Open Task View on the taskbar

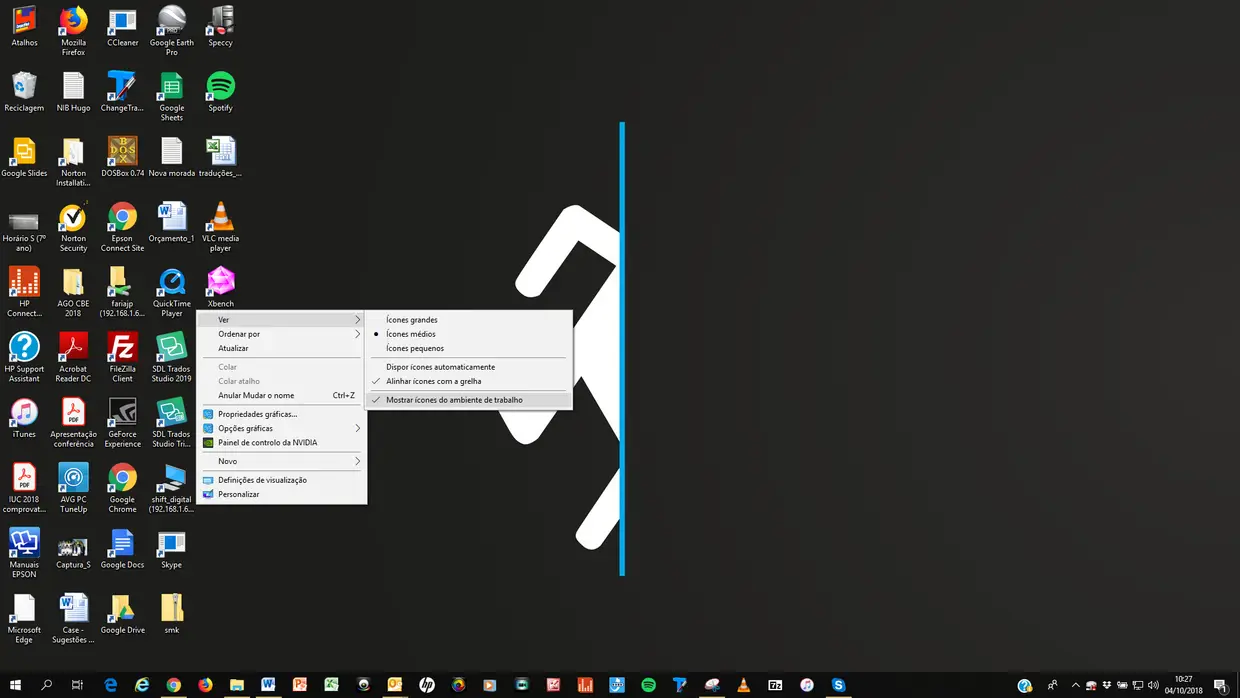tap(77, 685)
